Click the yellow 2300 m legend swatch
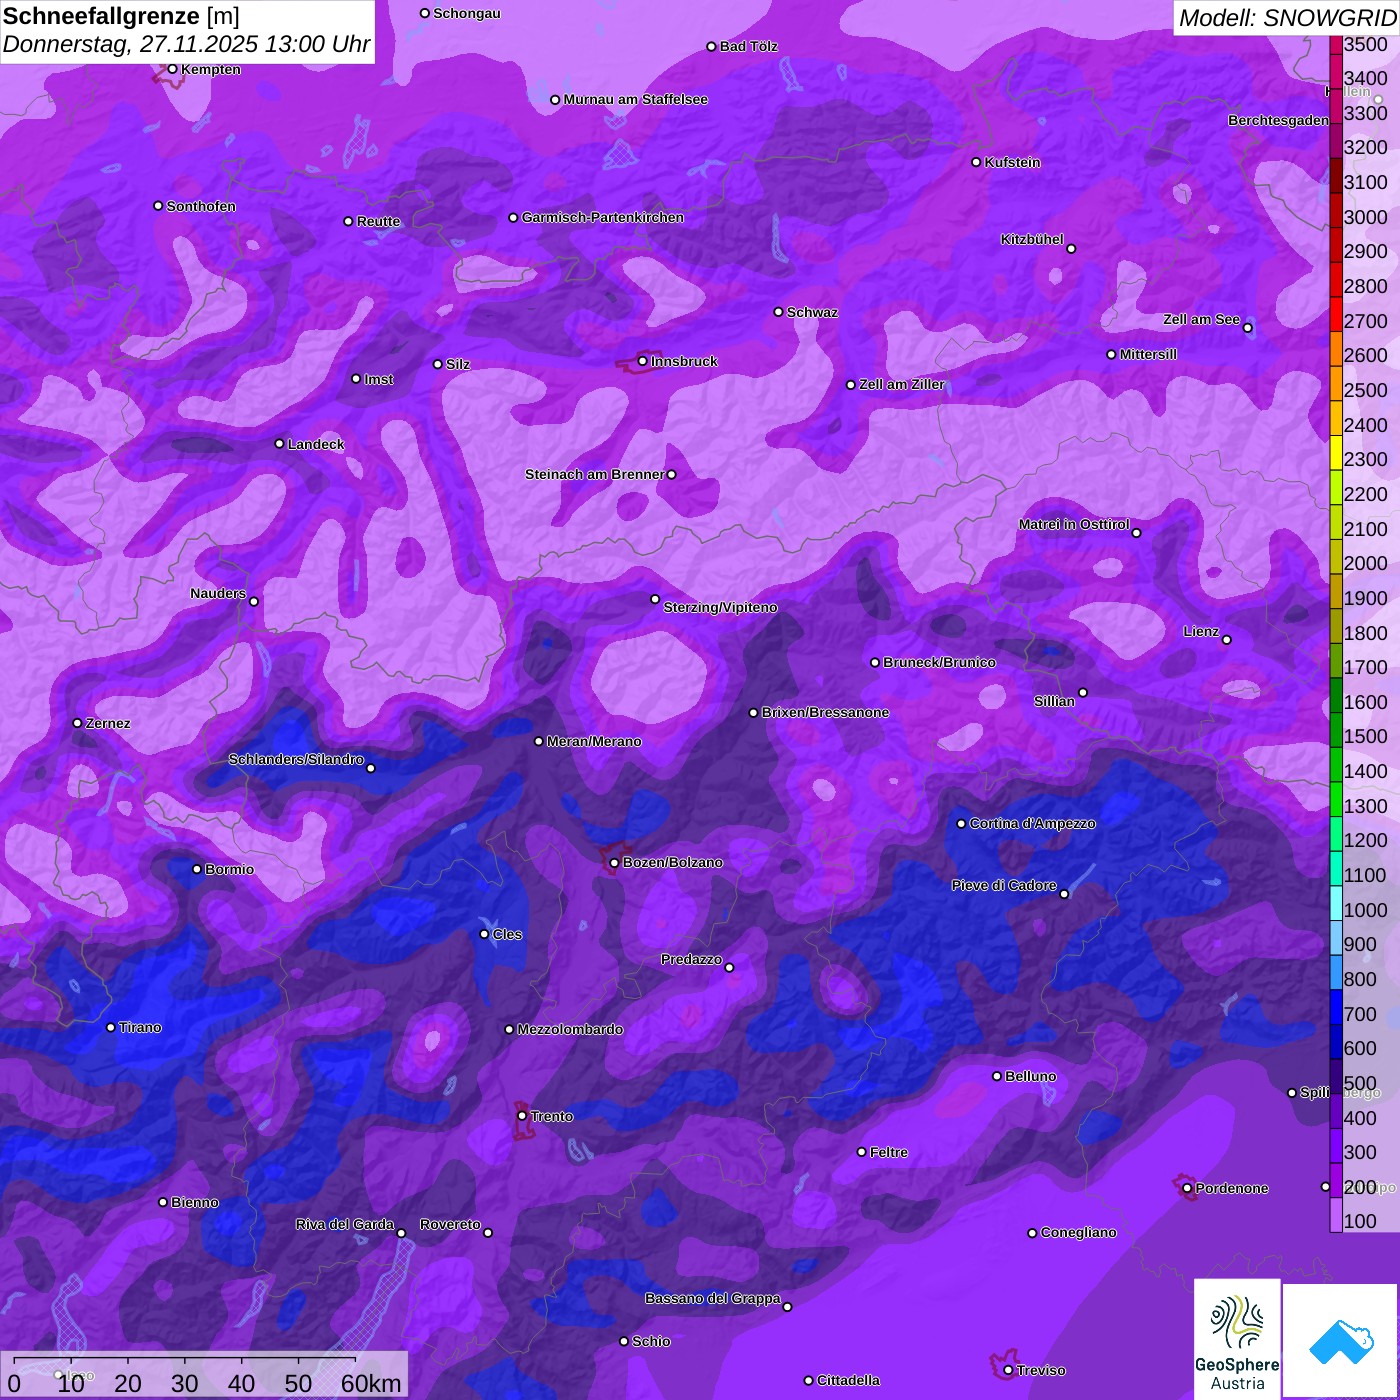The image size is (1400, 1400). click(1336, 452)
